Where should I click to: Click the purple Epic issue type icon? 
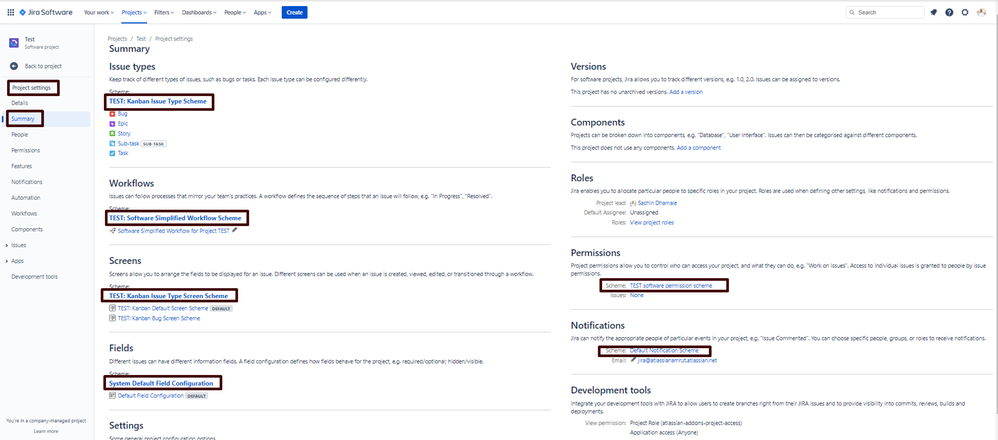pos(112,124)
